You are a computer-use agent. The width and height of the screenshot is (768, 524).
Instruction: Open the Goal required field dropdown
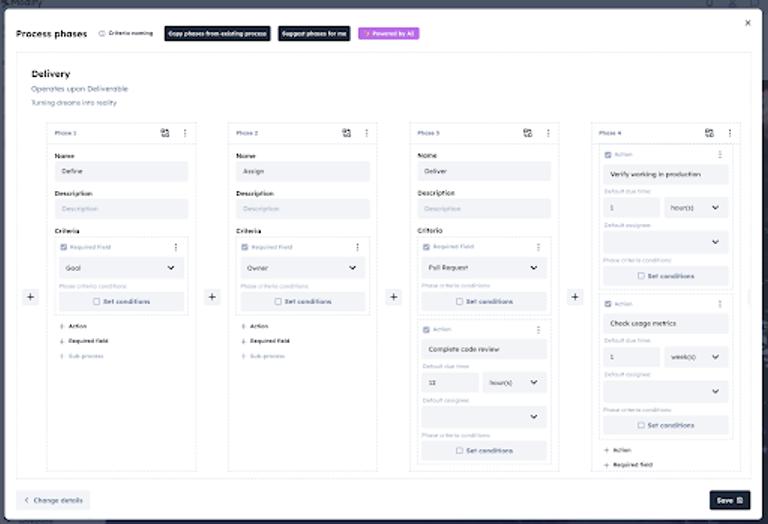tap(121, 268)
